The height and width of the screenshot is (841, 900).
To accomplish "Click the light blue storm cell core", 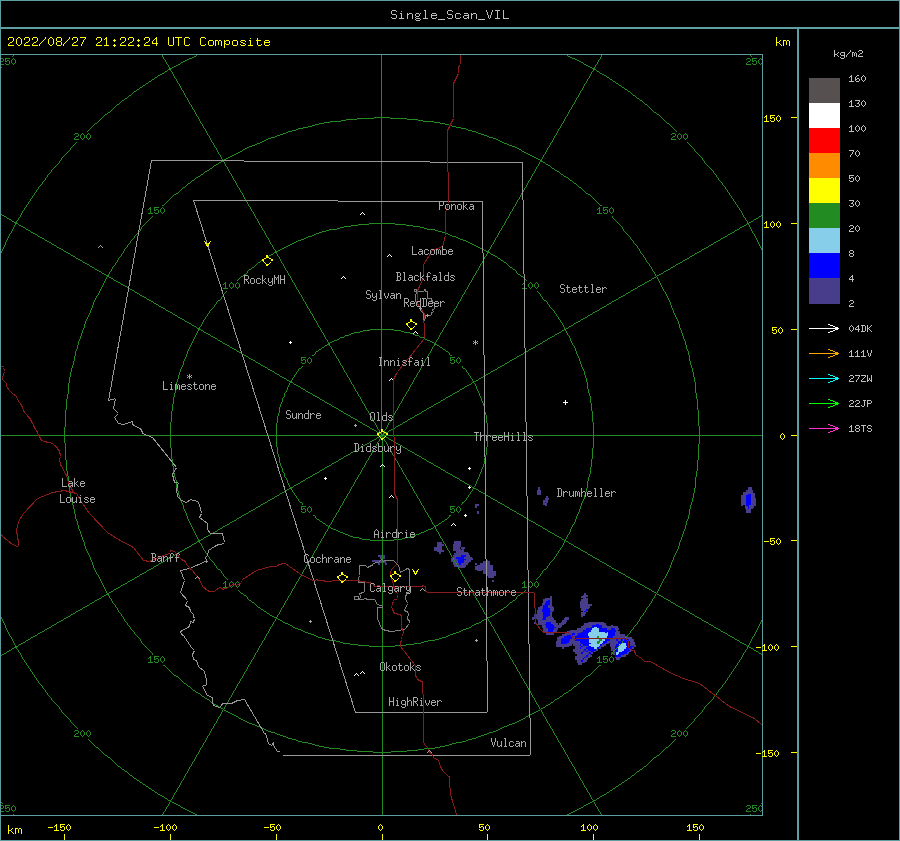I will [596, 637].
